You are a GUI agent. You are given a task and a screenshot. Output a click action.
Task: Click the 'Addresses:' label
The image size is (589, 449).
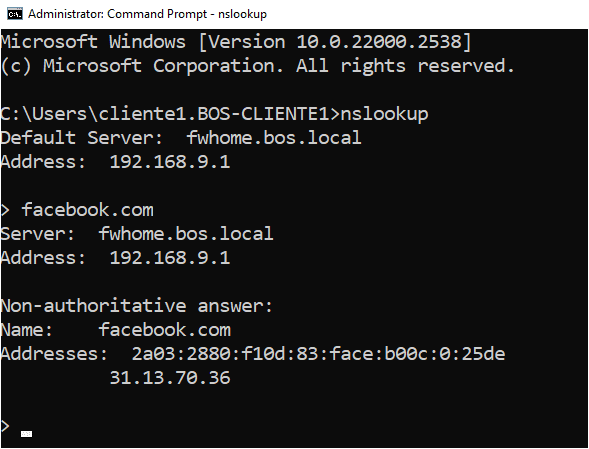tap(54, 354)
